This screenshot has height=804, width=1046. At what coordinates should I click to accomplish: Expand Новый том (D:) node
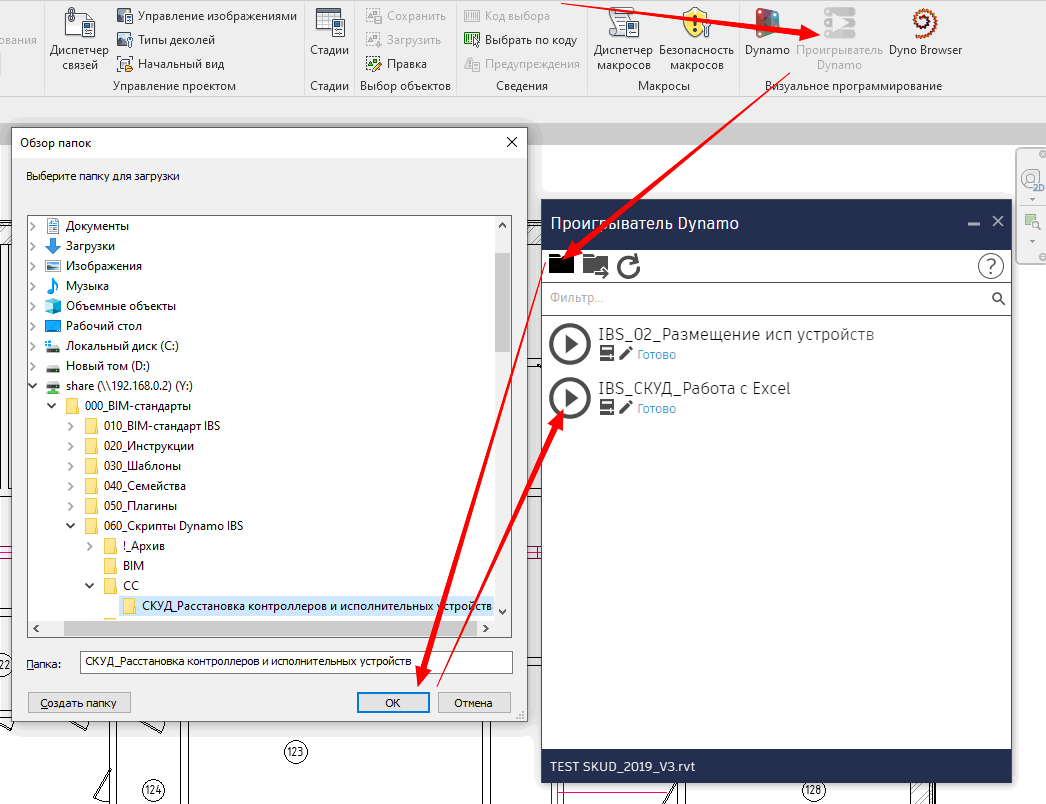(33, 366)
